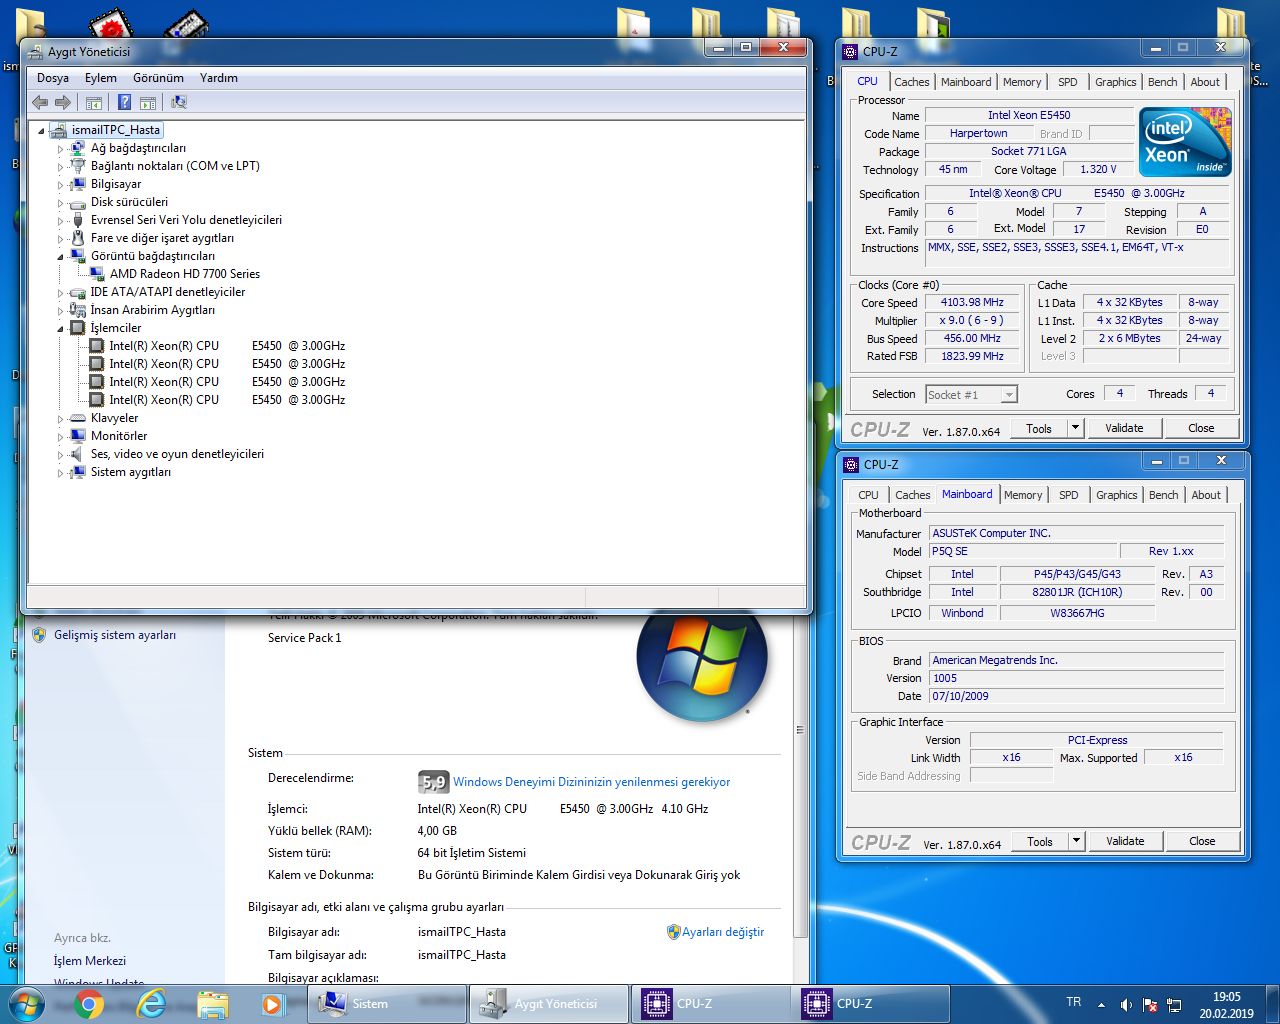Click Validate in the CPU-Z processor window

(1124, 428)
